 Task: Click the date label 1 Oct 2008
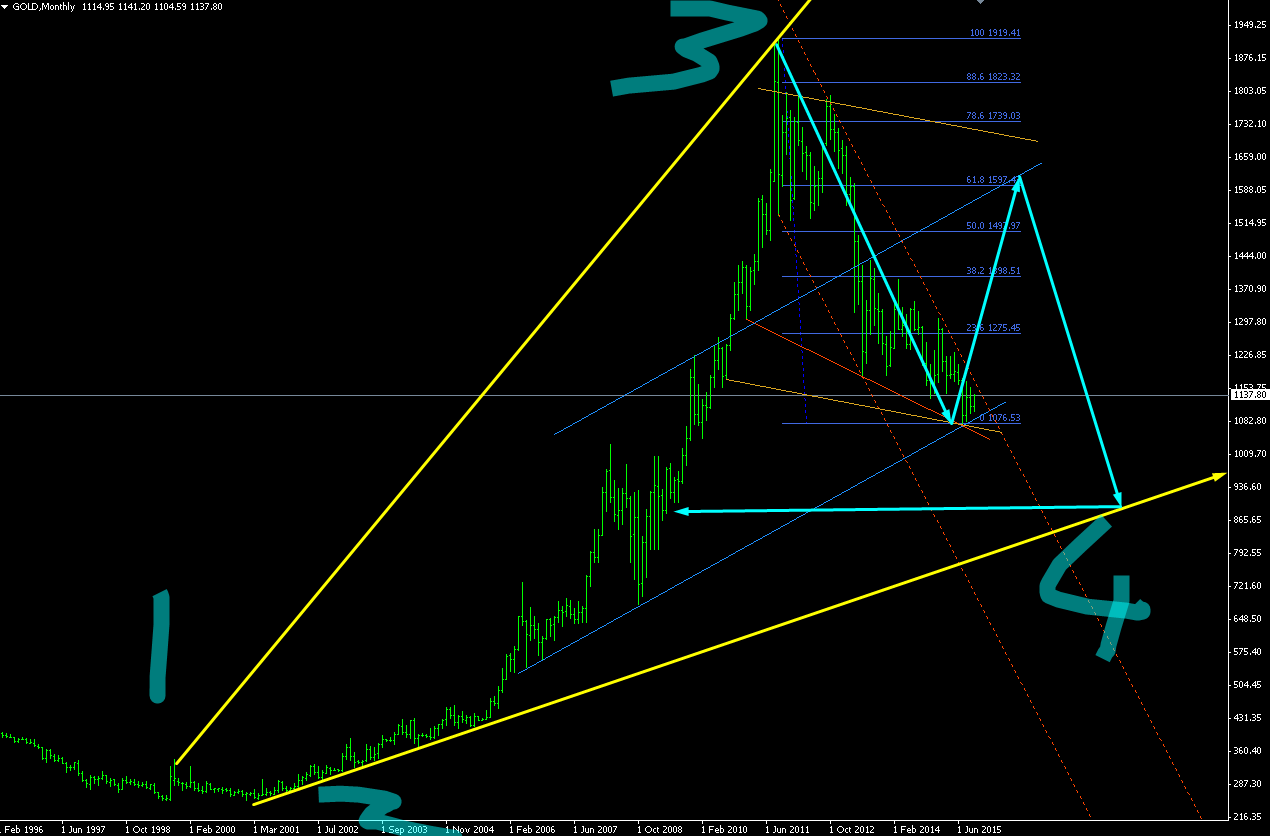pos(659,829)
